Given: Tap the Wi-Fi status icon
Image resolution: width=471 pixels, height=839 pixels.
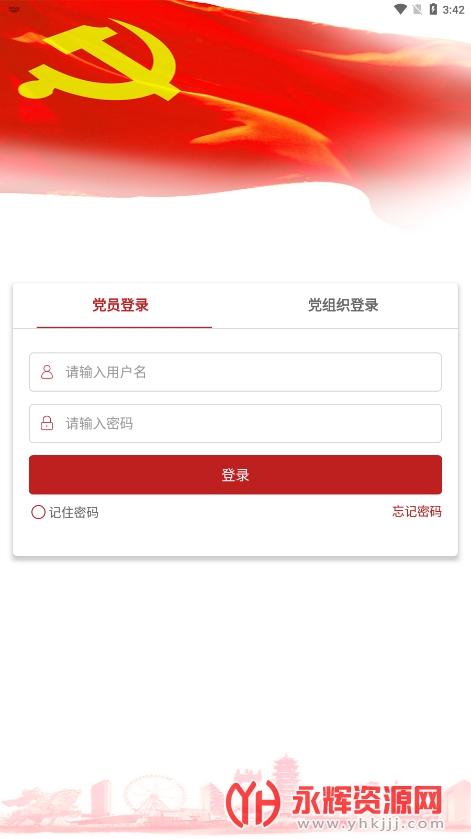Looking at the screenshot, I should pos(400,10).
